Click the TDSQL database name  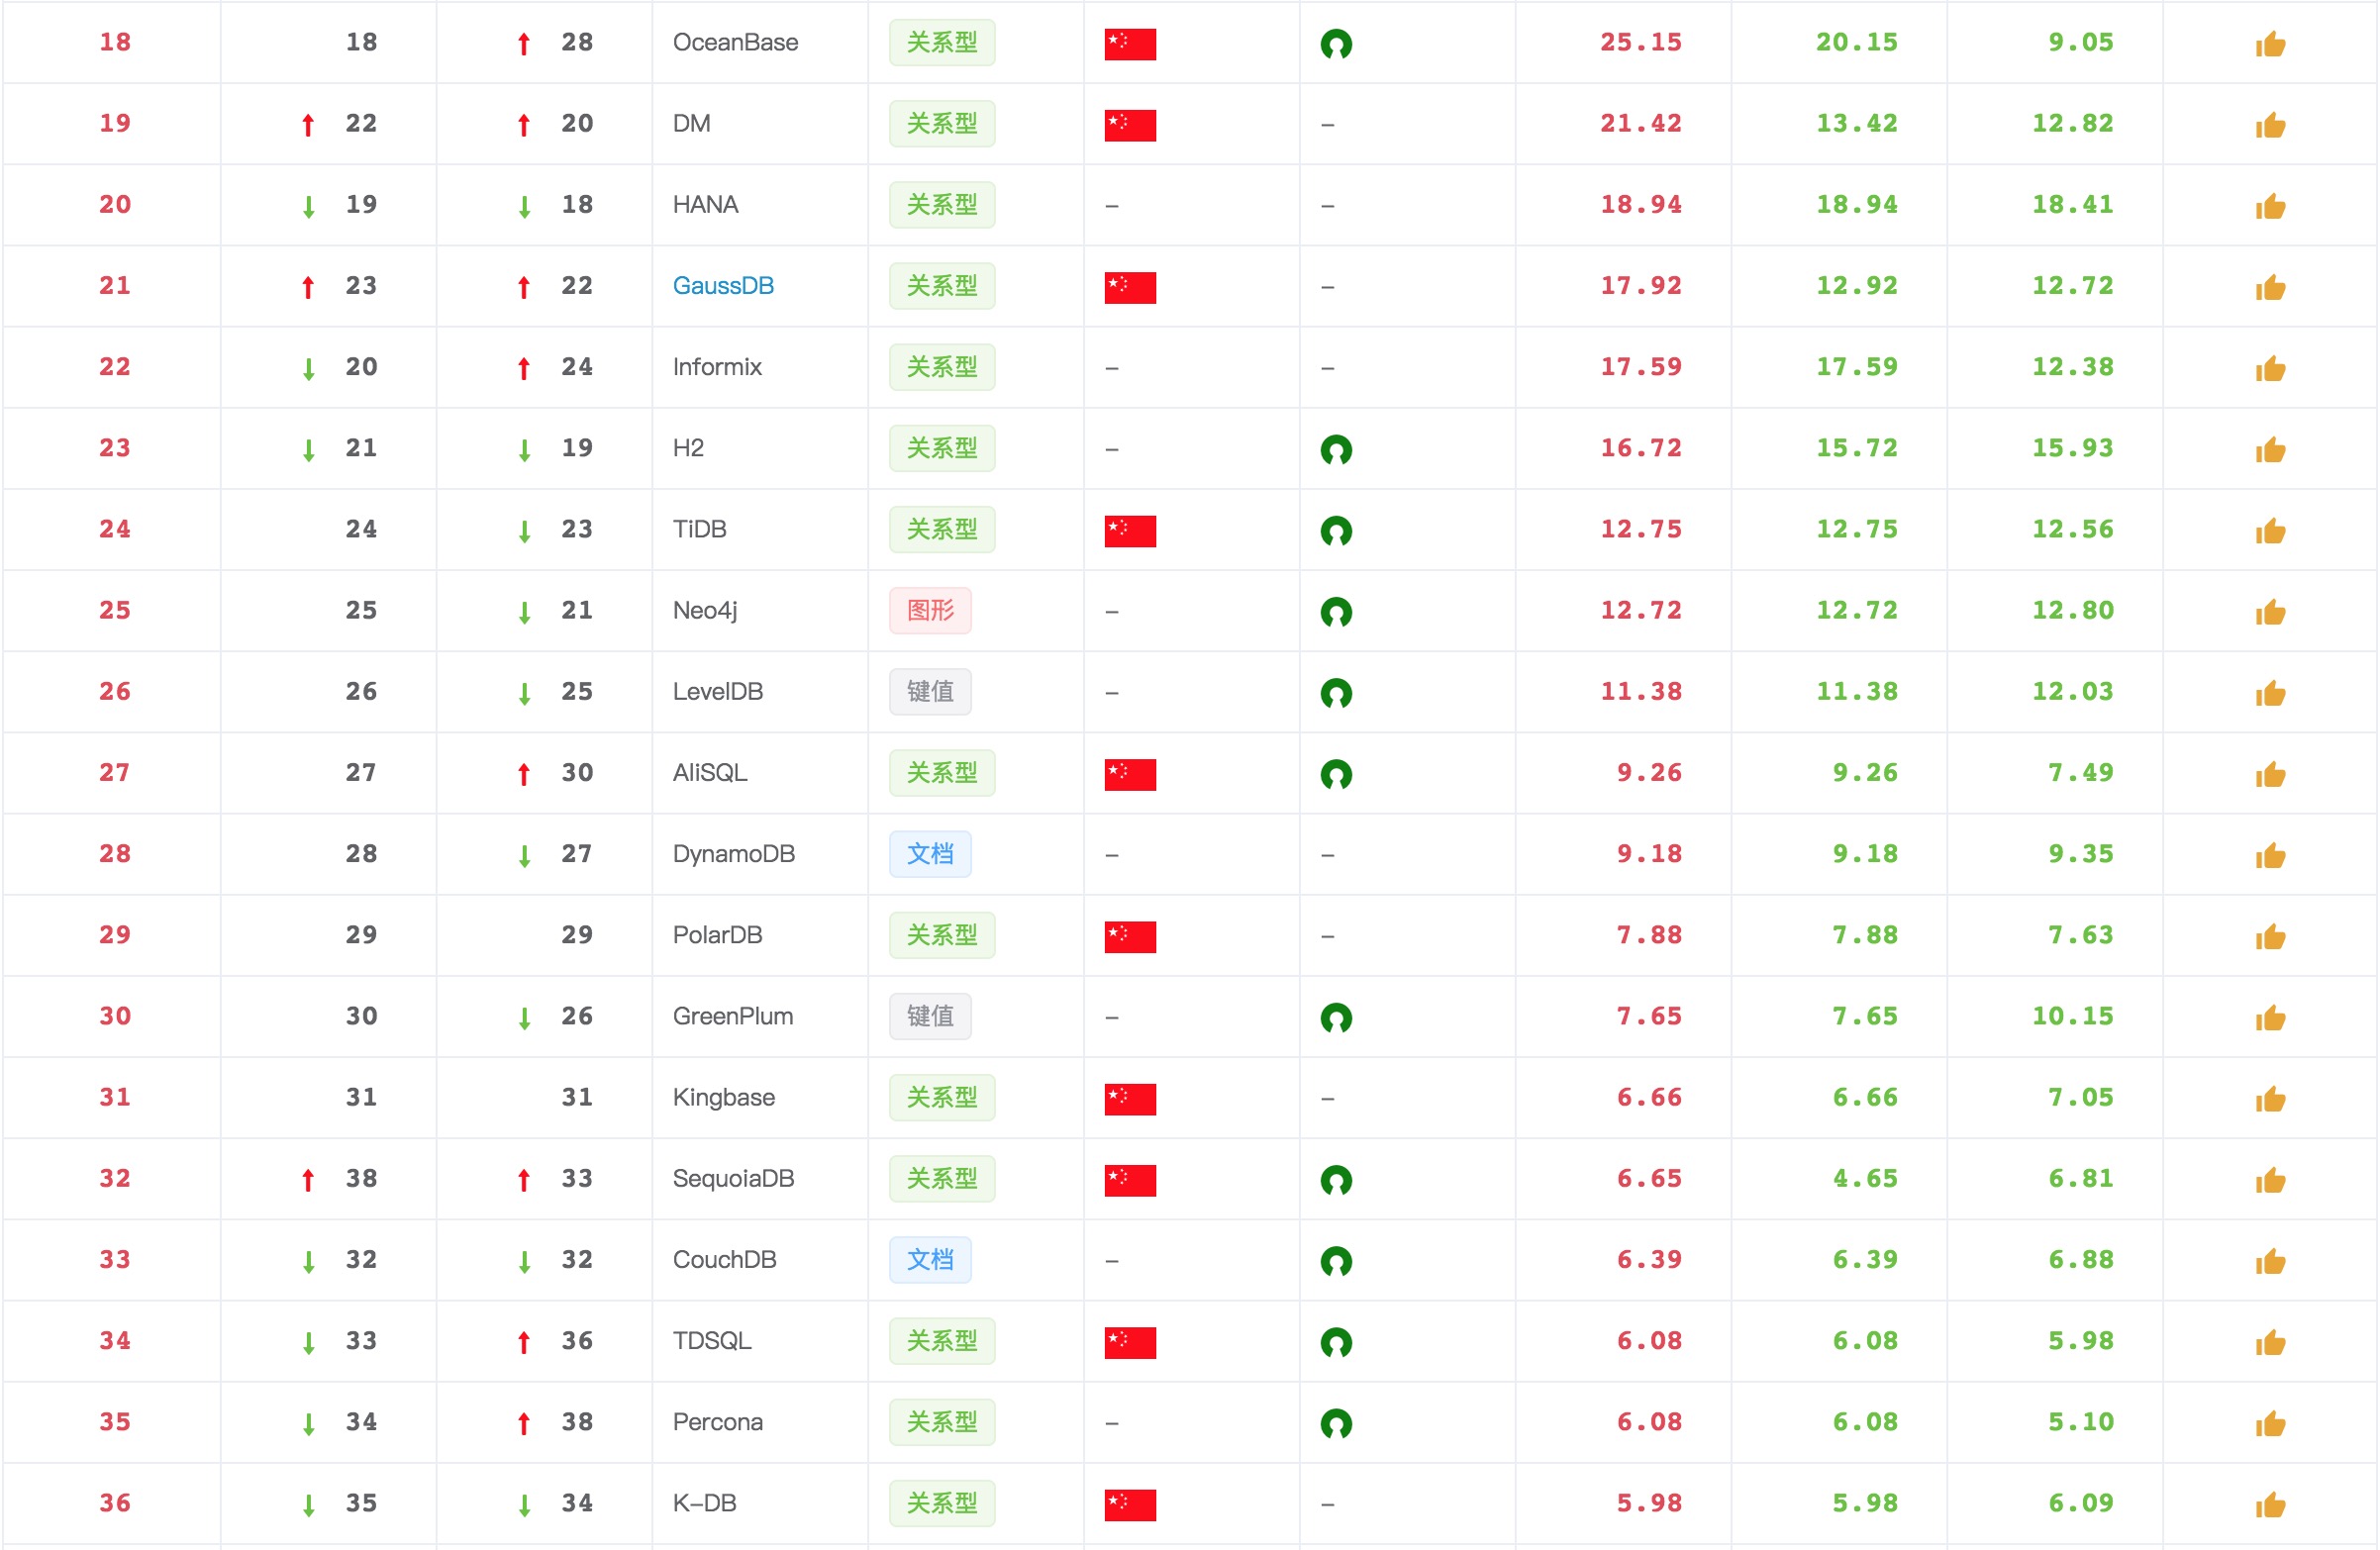tap(711, 1340)
